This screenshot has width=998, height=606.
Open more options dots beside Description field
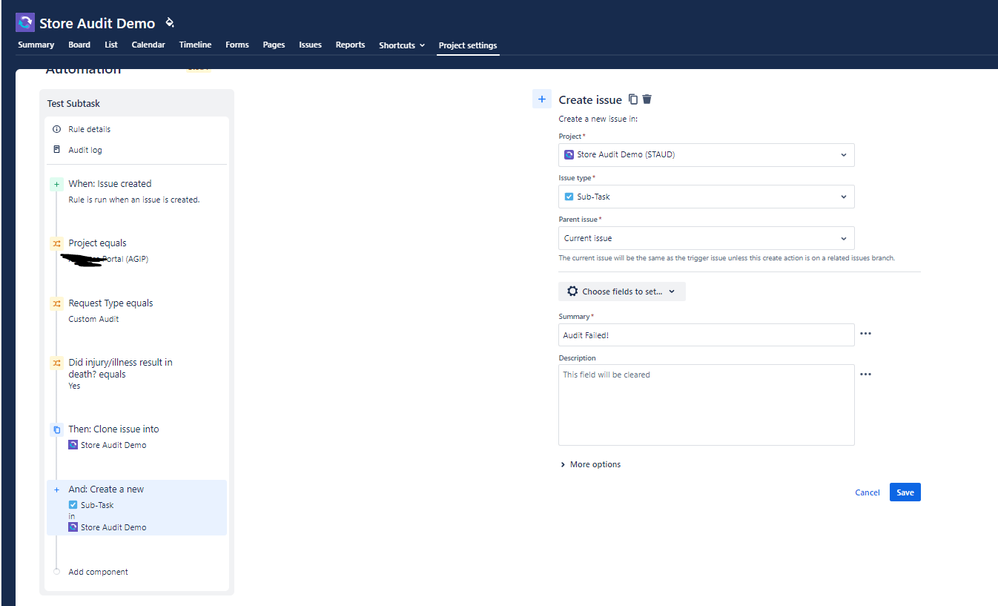[x=866, y=374]
